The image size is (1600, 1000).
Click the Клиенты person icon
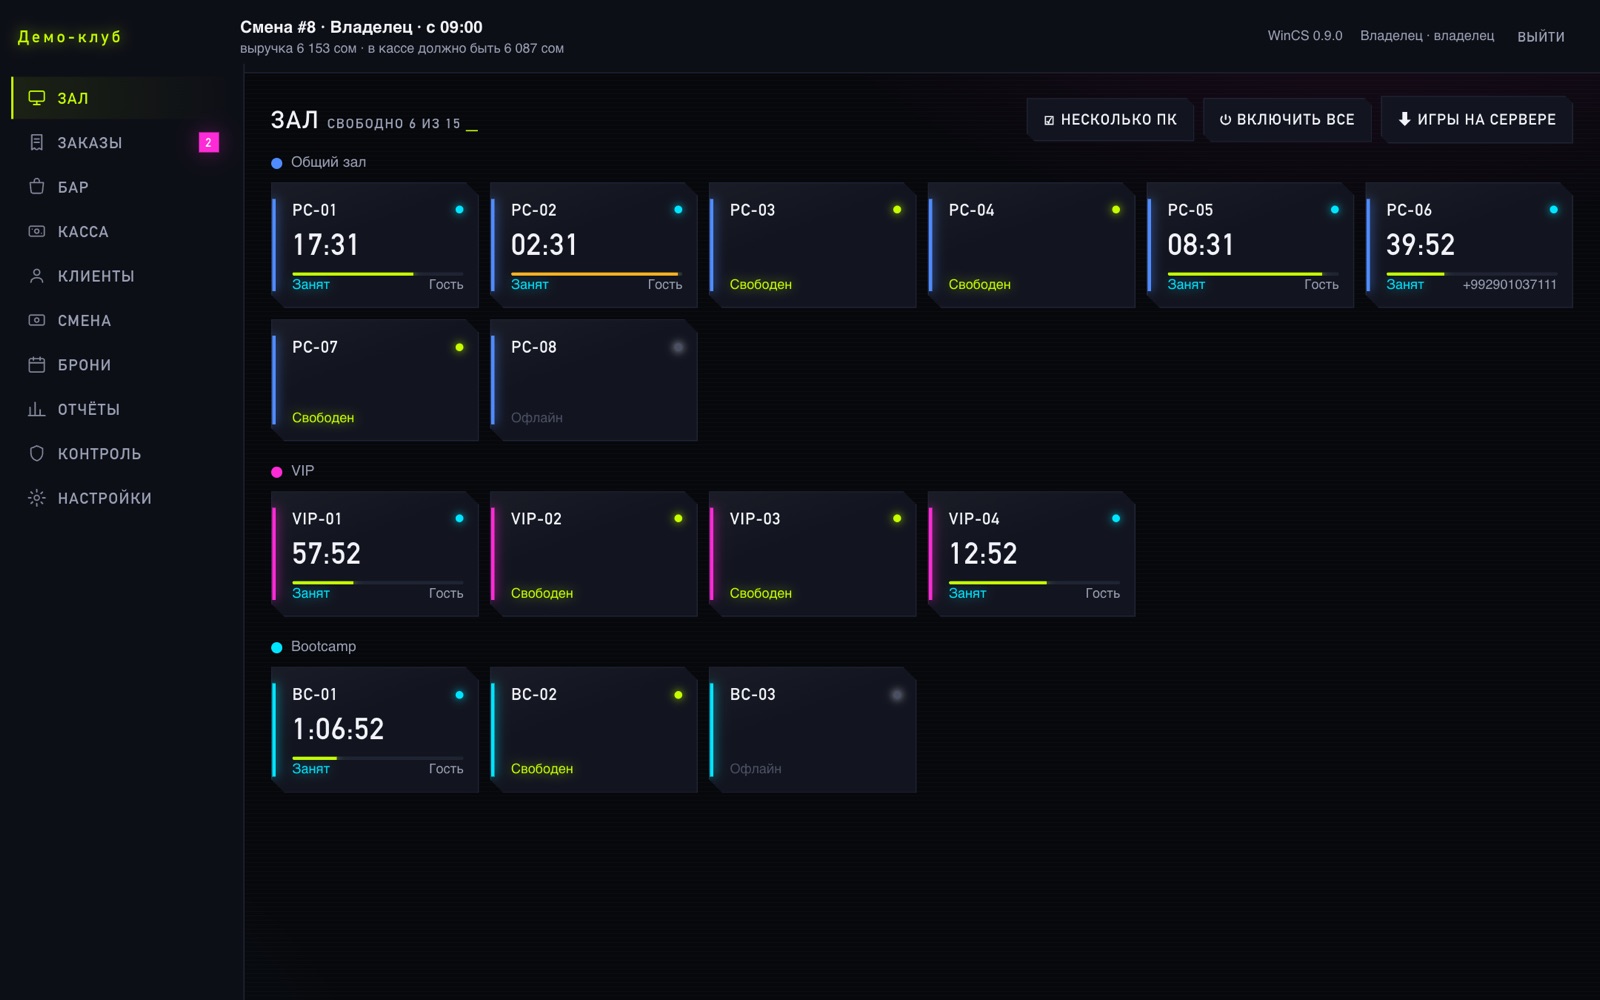[37, 276]
